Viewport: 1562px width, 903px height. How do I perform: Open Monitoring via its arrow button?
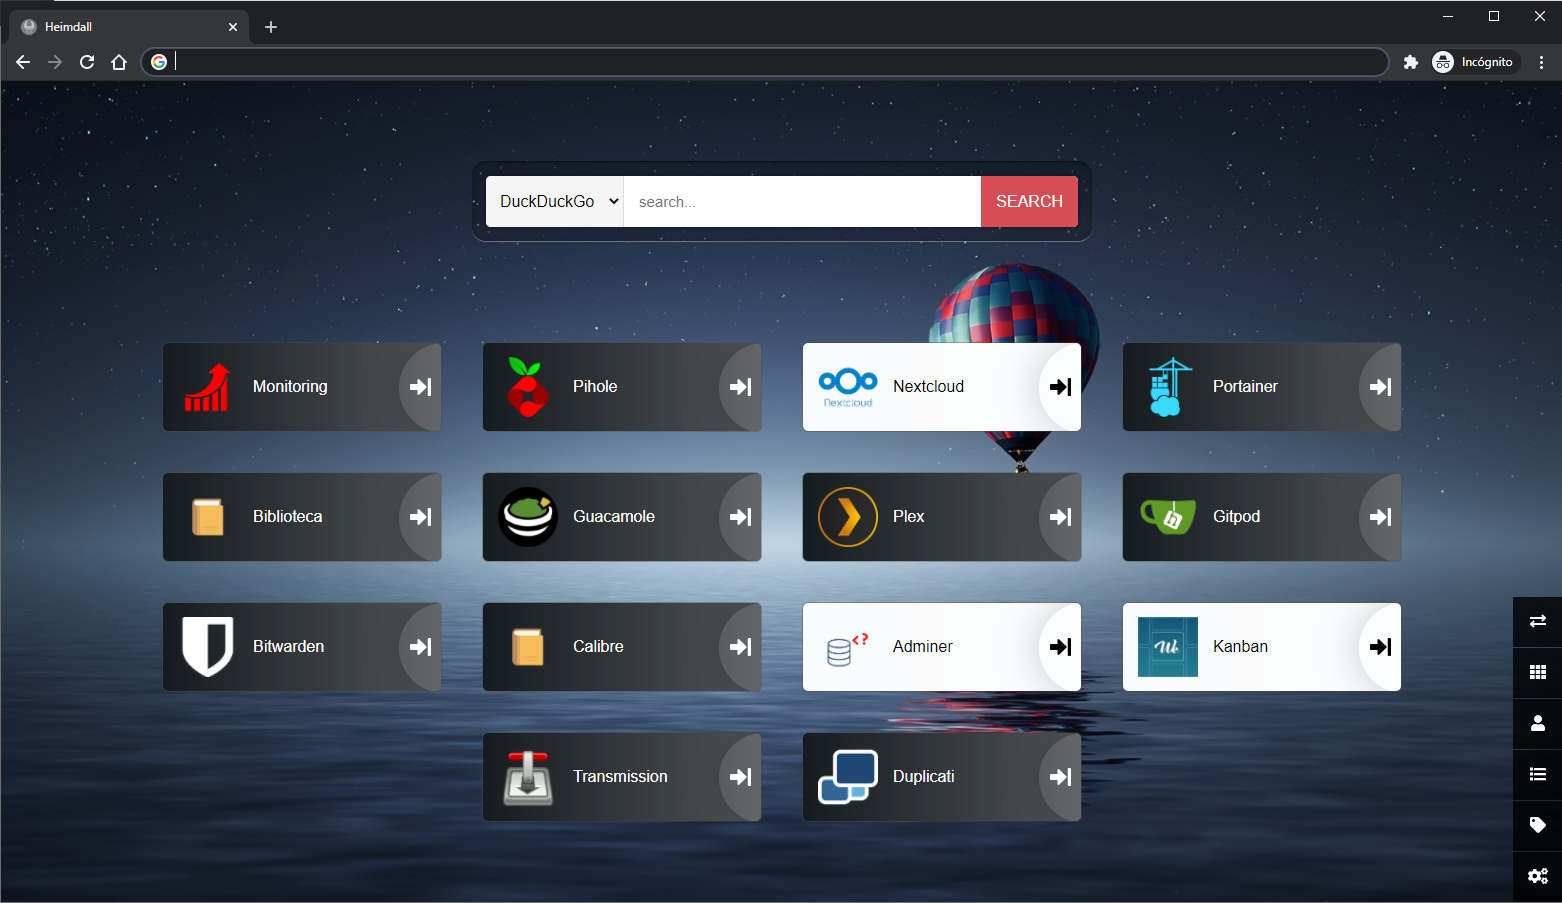pyautogui.click(x=421, y=387)
